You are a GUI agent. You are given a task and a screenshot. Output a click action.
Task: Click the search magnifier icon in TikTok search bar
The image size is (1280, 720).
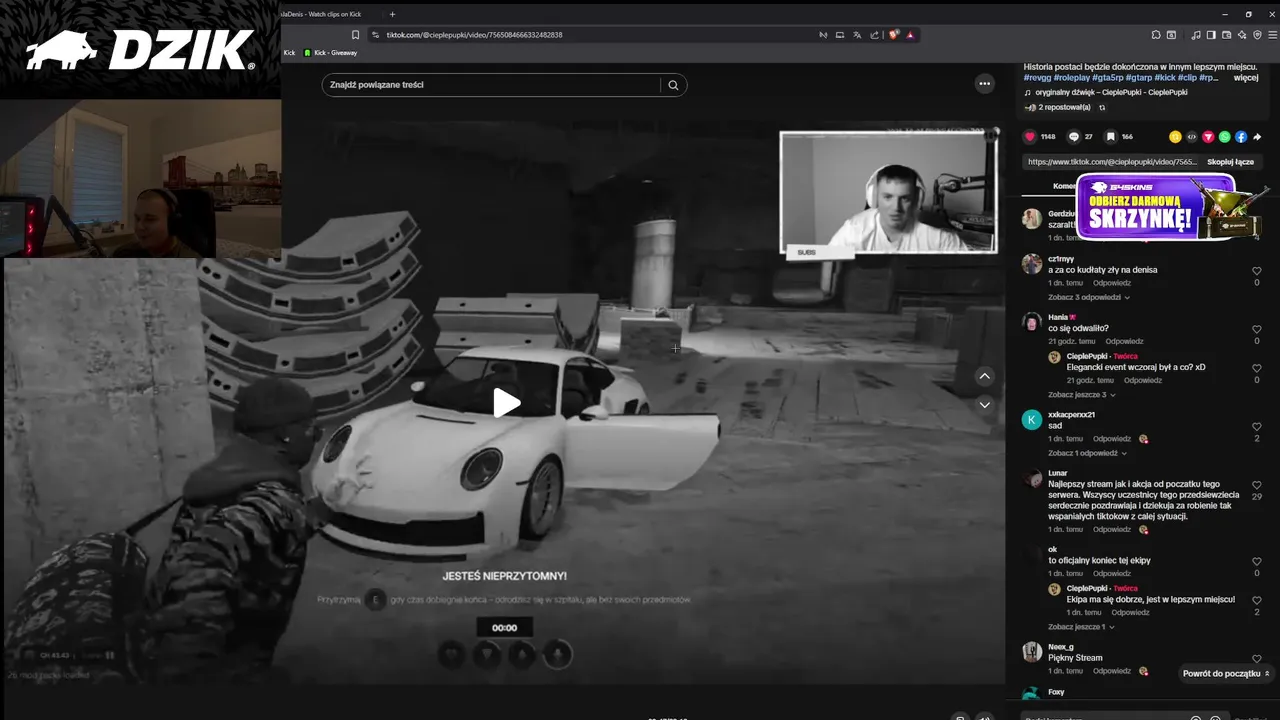(673, 85)
